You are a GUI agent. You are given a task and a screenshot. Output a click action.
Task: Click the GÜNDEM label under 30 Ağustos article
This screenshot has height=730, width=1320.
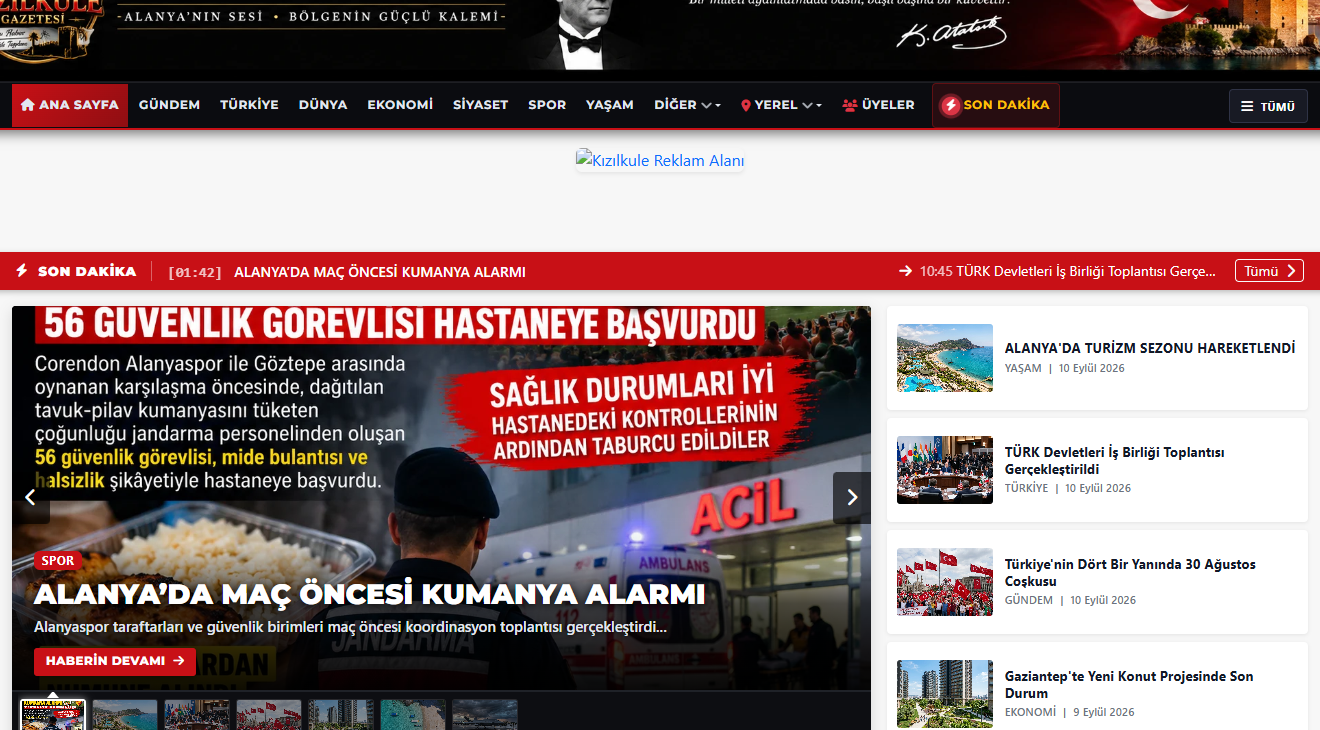pos(1029,600)
